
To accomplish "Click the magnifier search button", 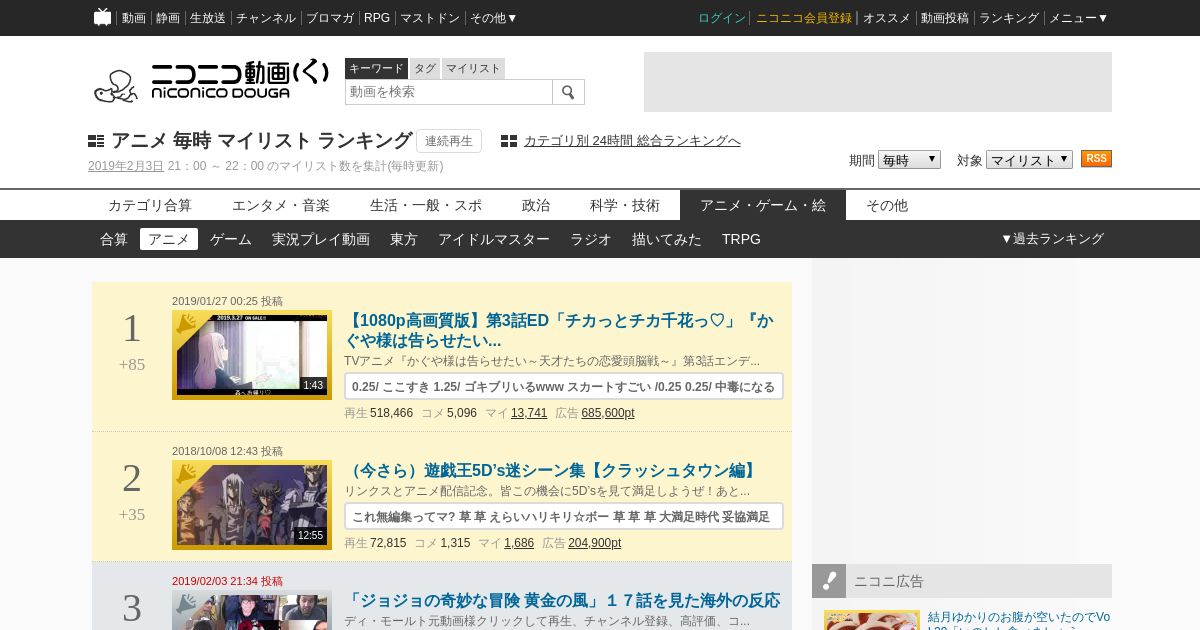I will [x=568, y=92].
